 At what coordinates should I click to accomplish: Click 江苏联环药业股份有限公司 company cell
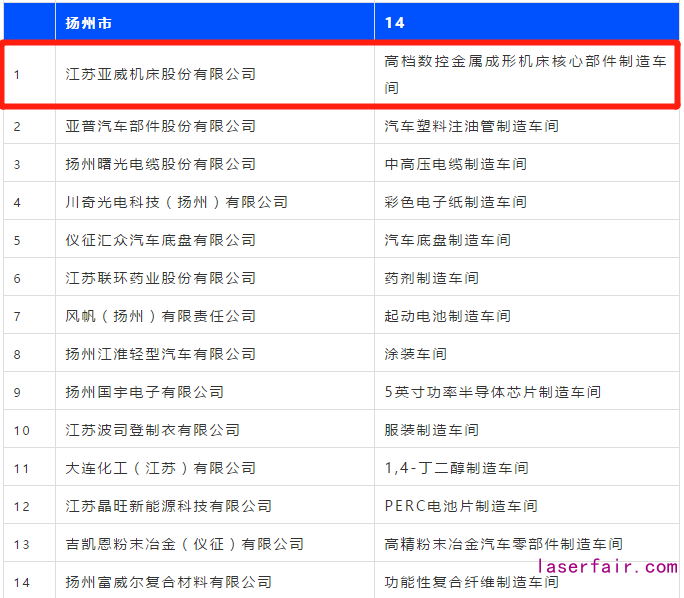[x=161, y=278]
